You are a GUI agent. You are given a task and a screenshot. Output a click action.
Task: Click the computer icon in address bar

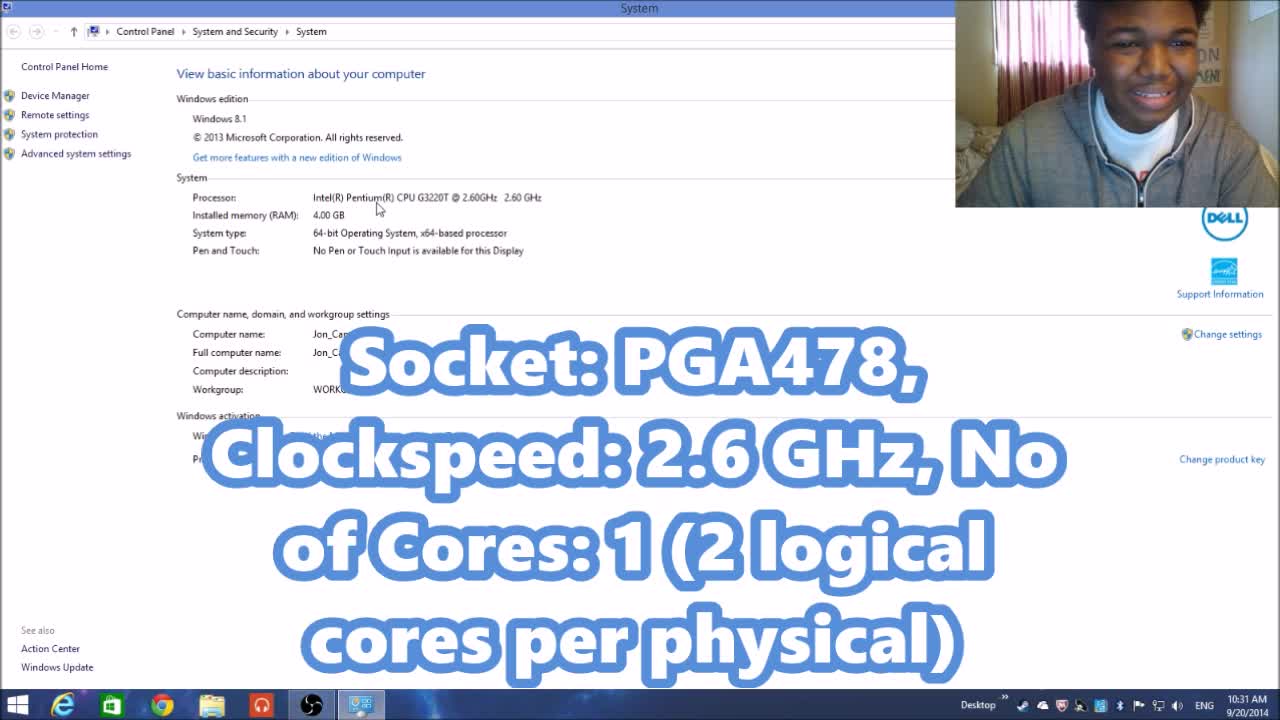(x=94, y=32)
